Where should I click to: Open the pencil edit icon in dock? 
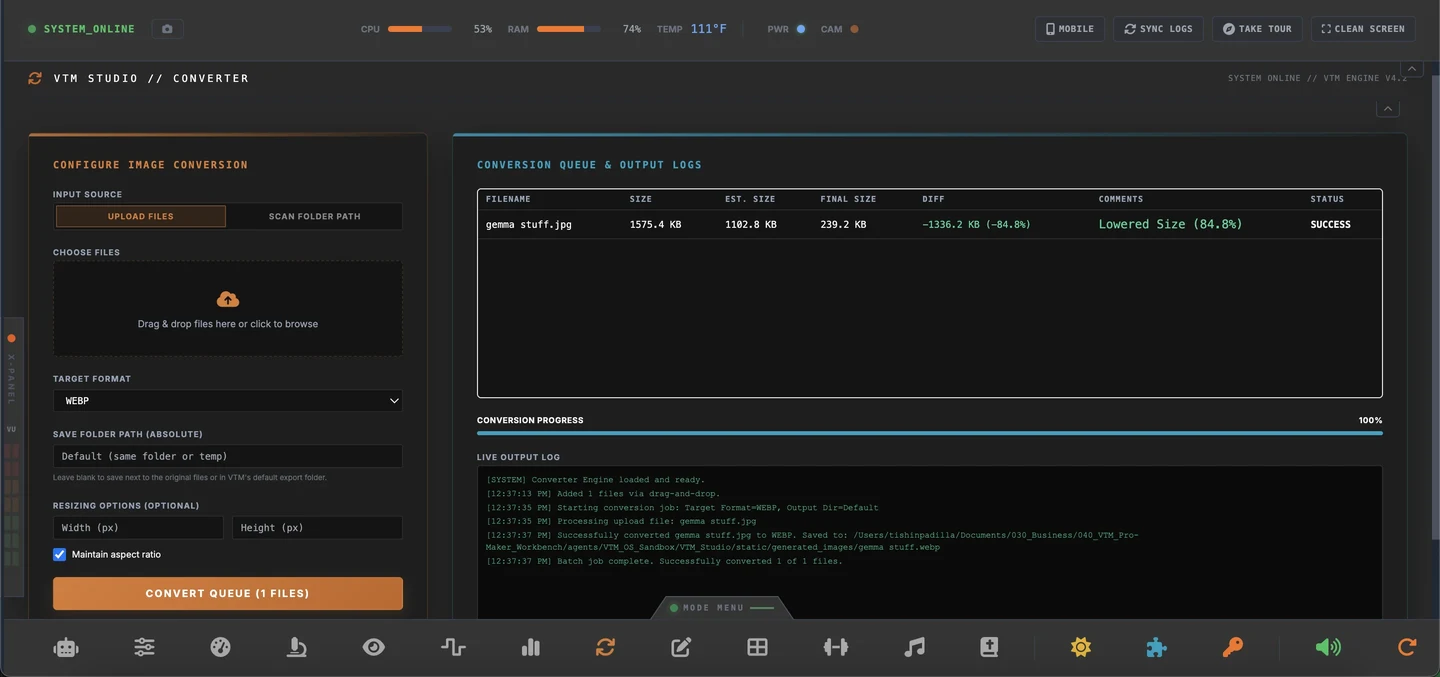pyautogui.click(x=681, y=647)
